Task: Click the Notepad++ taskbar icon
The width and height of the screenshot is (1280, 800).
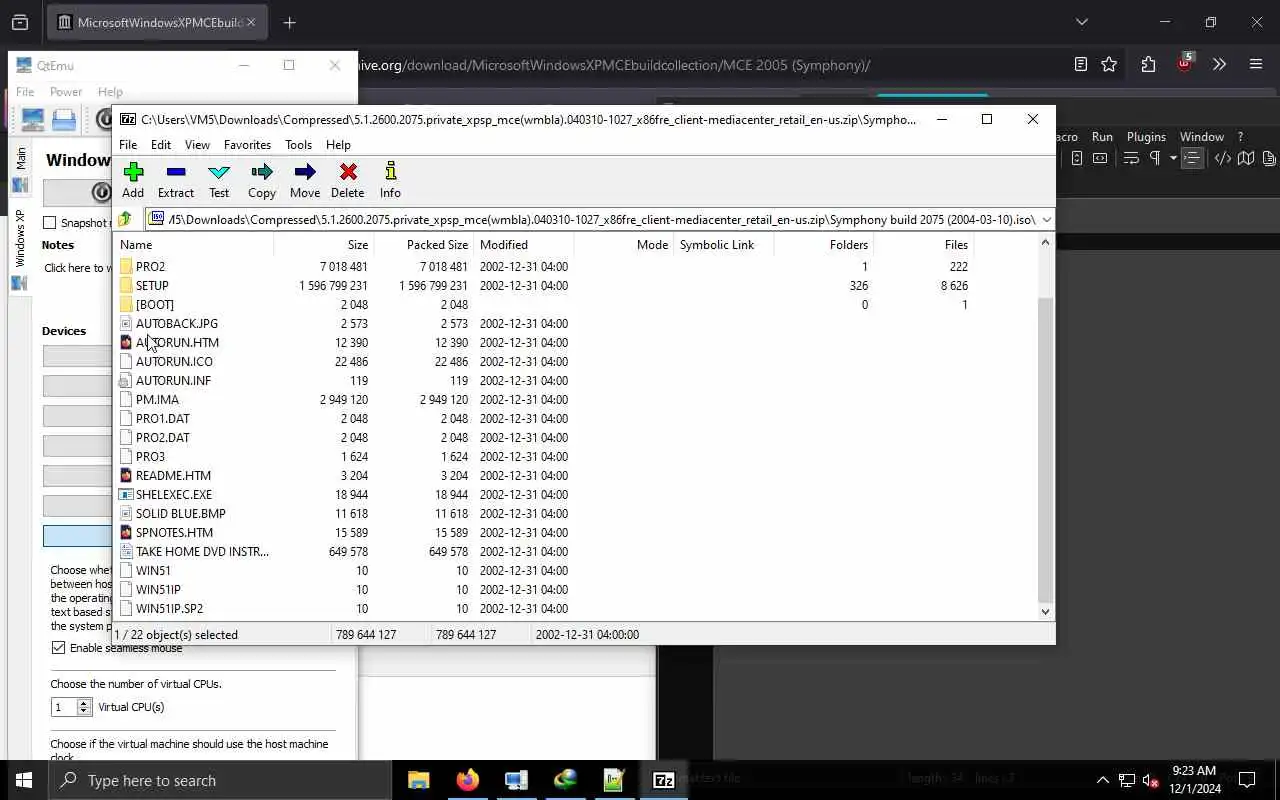Action: (x=614, y=780)
